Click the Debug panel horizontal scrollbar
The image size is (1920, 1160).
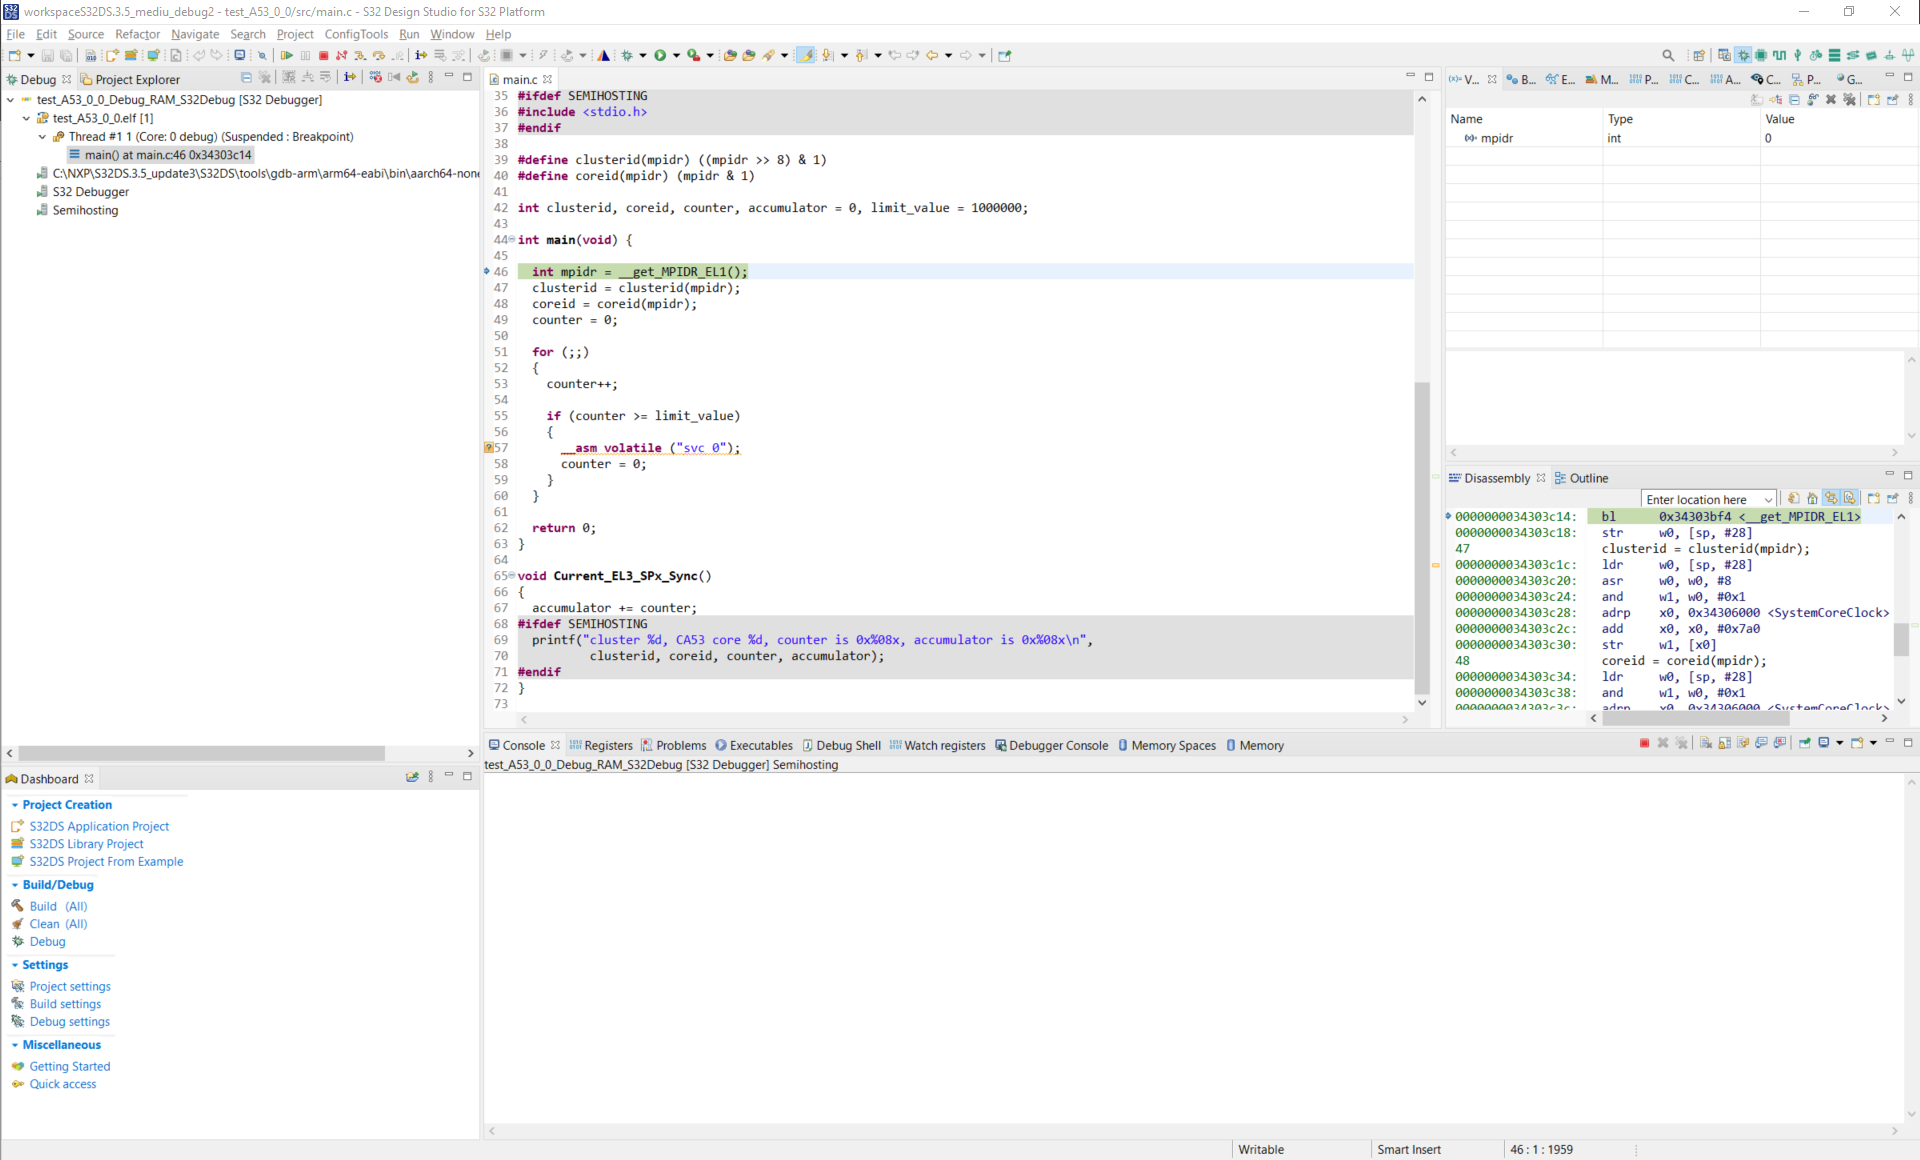click(x=200, y=753)
